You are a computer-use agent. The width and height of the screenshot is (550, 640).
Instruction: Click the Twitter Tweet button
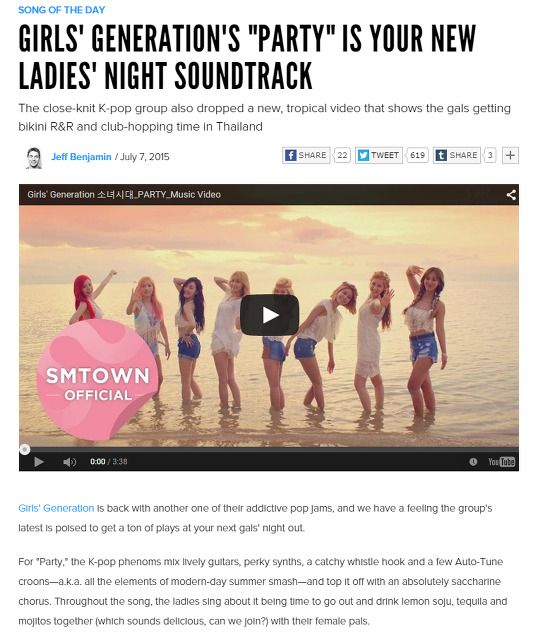[379, 156]
